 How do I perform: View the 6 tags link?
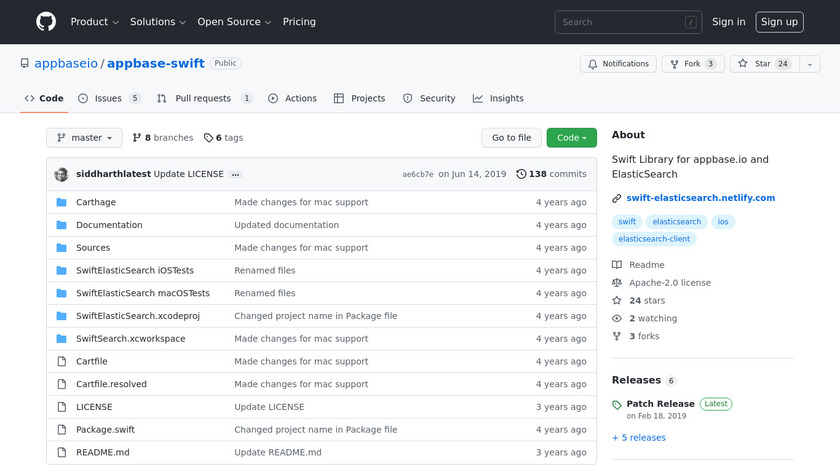(224, 138)
